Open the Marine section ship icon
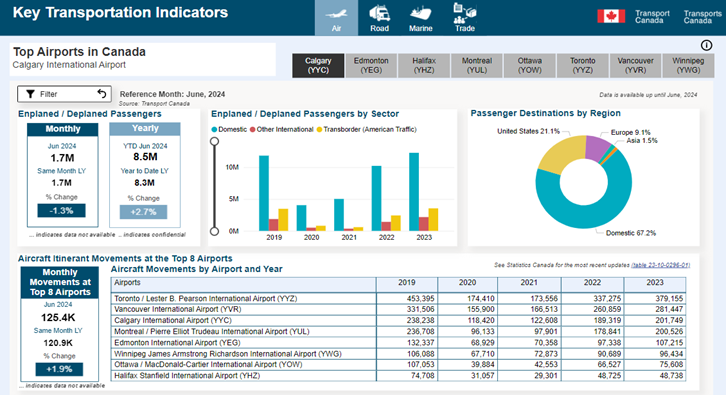726x395 pixels. tap(420, 13)
